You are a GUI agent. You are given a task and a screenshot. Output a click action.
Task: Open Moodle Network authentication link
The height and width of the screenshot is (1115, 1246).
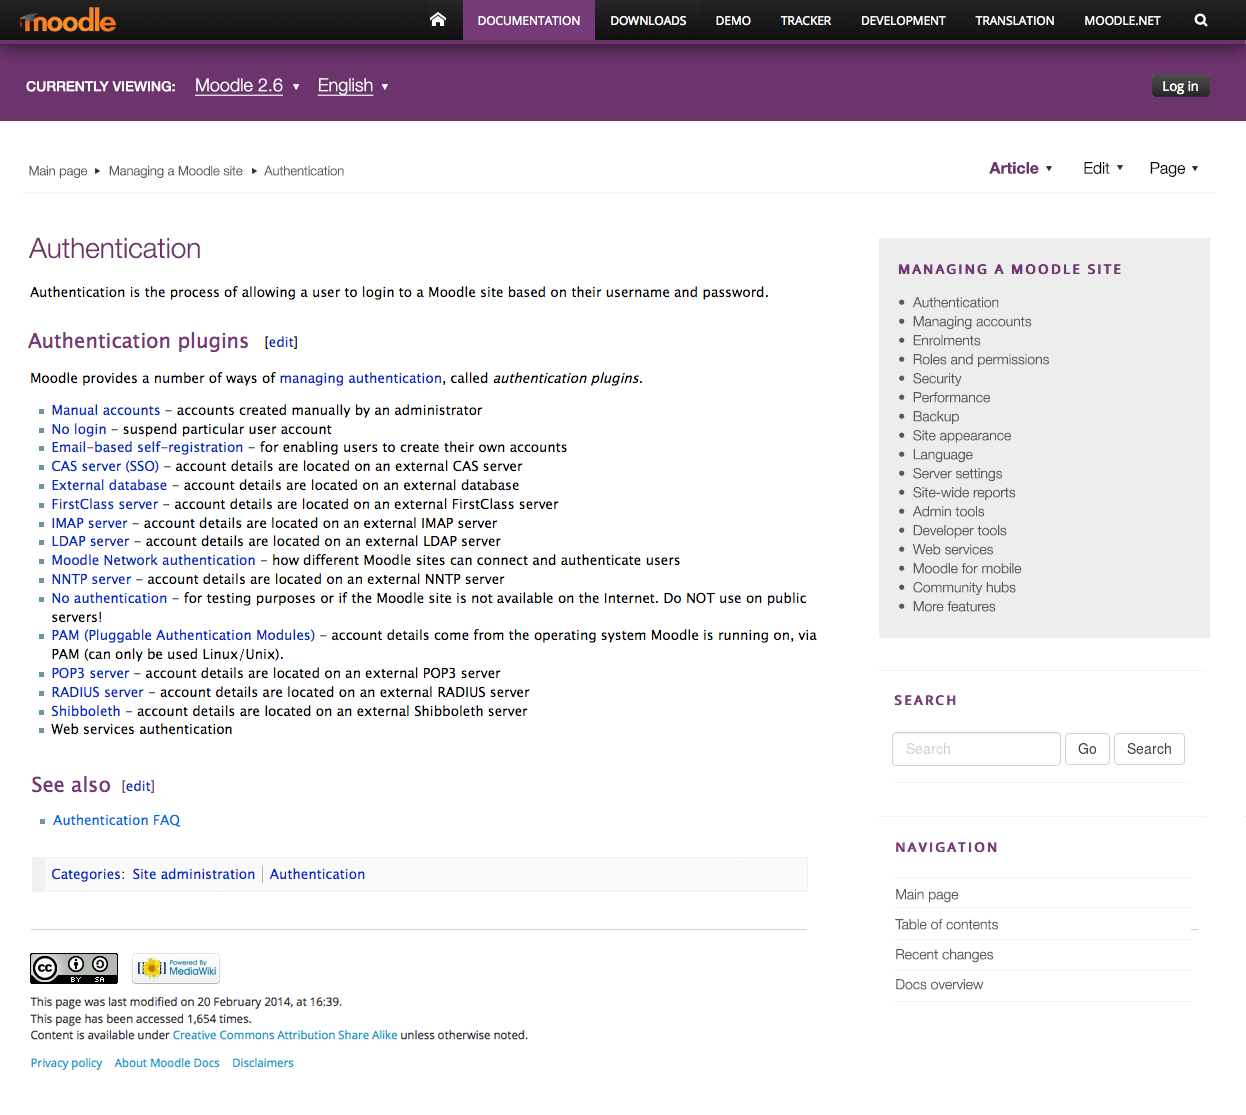point(154,560)
